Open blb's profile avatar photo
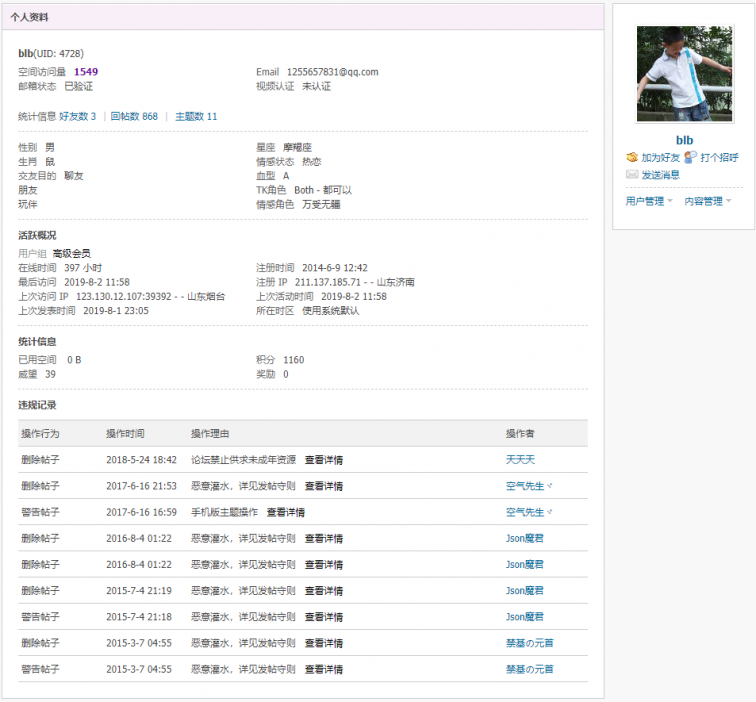 tap(684, 74)
